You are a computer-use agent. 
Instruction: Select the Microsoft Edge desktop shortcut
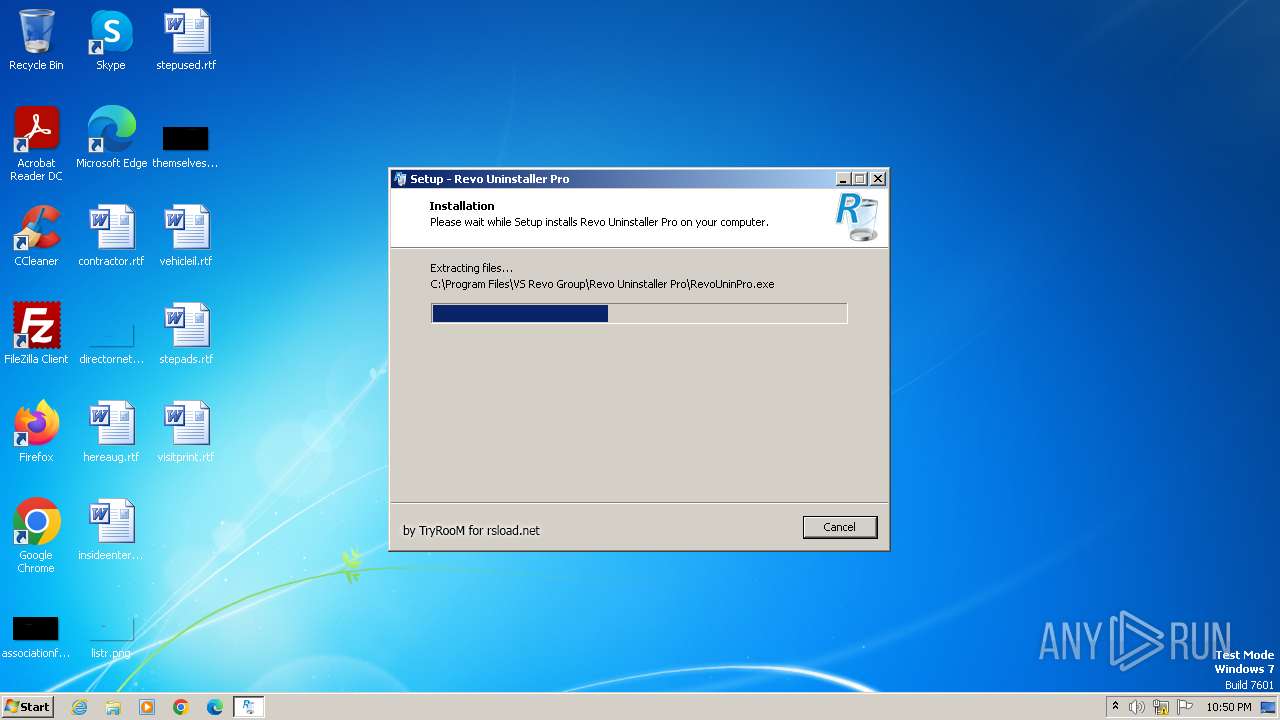[x=111, y=138]
